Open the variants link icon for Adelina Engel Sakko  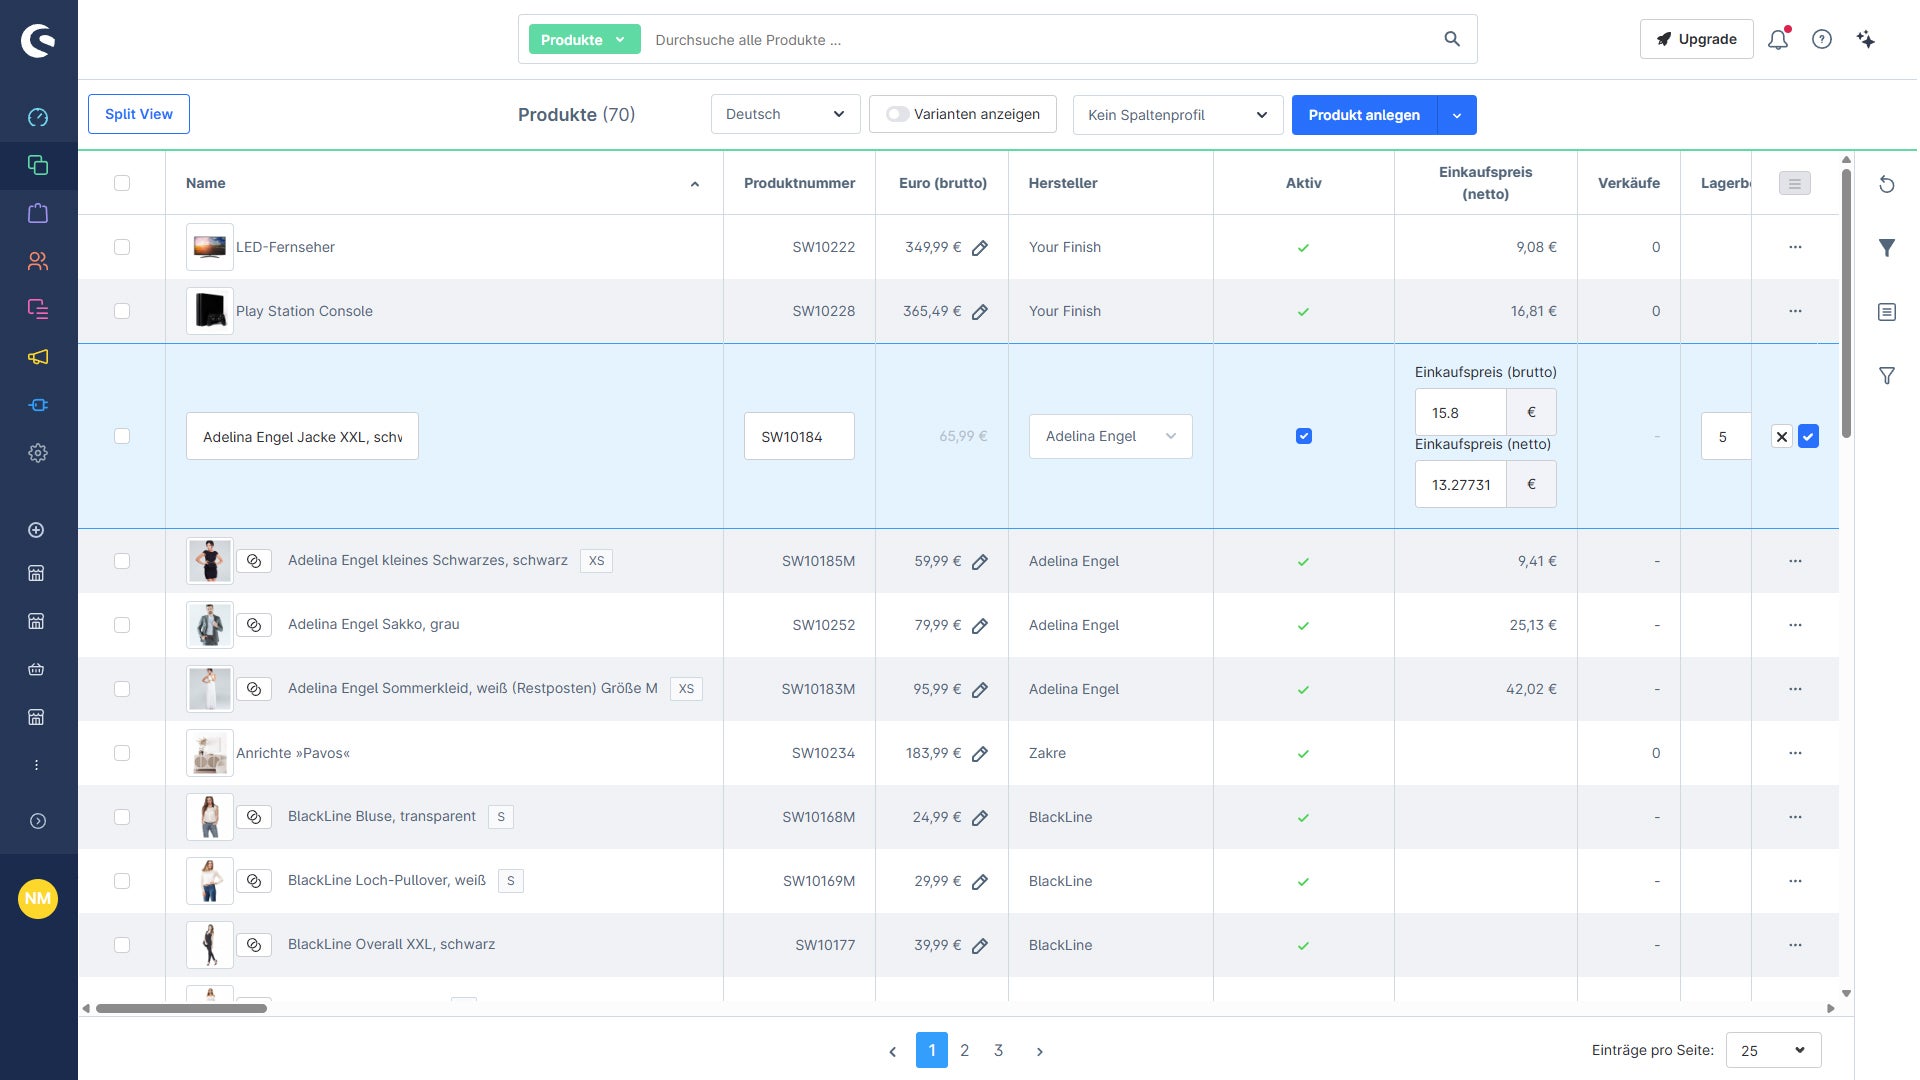tap(254, 625)
